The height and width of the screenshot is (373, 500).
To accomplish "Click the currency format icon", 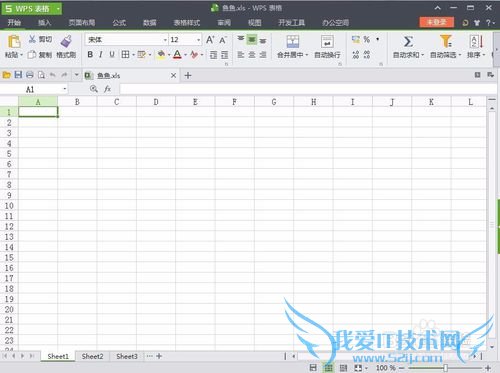I will (356, 39).
